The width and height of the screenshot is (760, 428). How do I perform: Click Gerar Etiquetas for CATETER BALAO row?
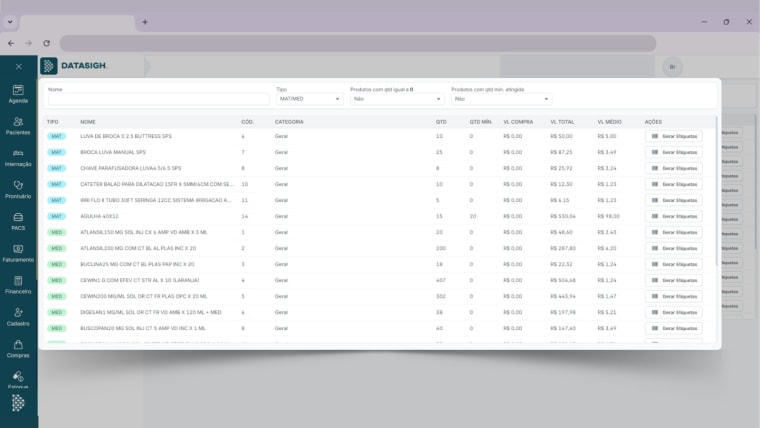coord(673,184)
